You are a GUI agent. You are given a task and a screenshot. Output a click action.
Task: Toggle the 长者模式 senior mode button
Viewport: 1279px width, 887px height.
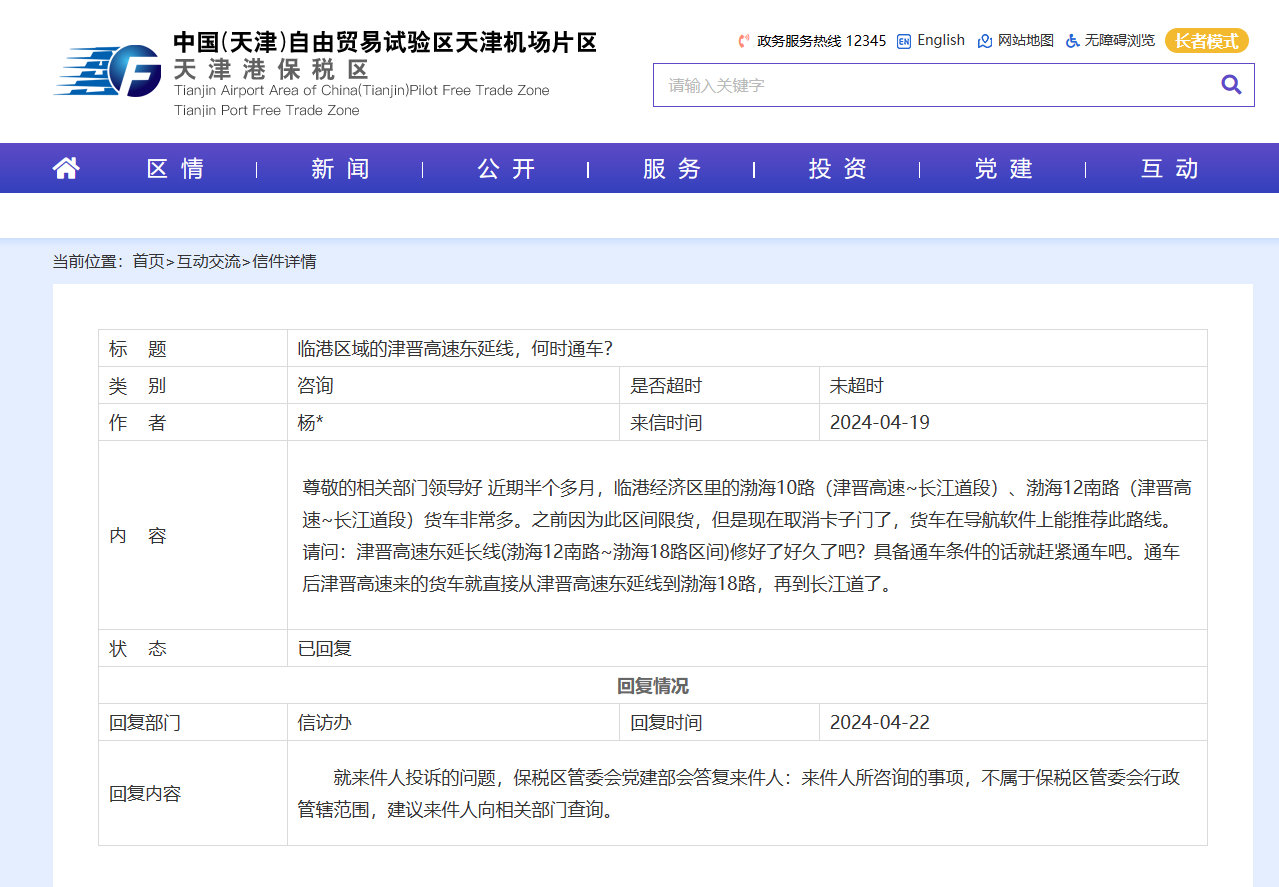tap(1206, 41)
